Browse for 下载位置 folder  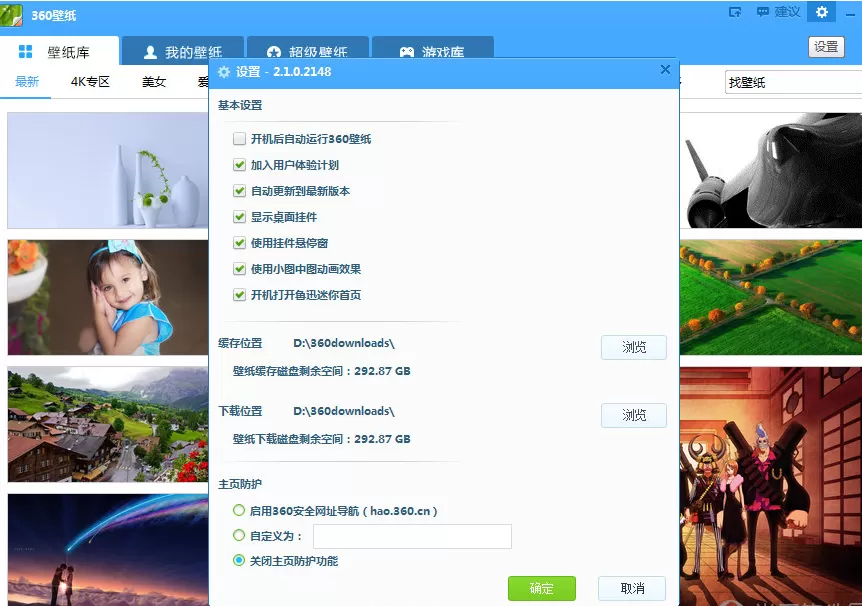[x=634, y=415]
